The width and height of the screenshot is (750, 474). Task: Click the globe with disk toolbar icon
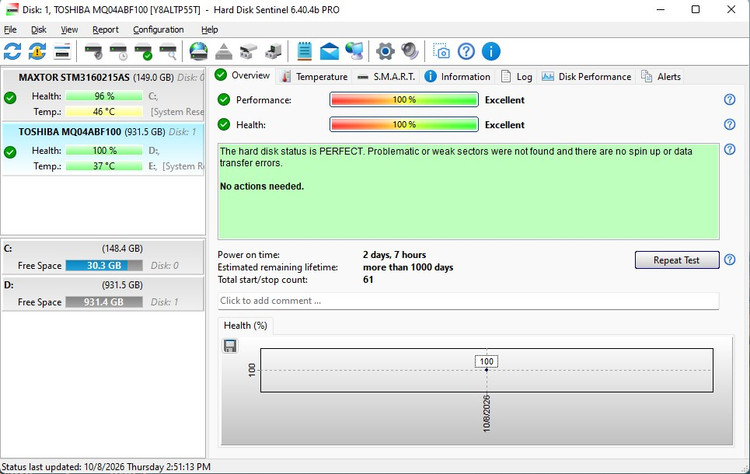pyautogui.click(x=199, y=51)
